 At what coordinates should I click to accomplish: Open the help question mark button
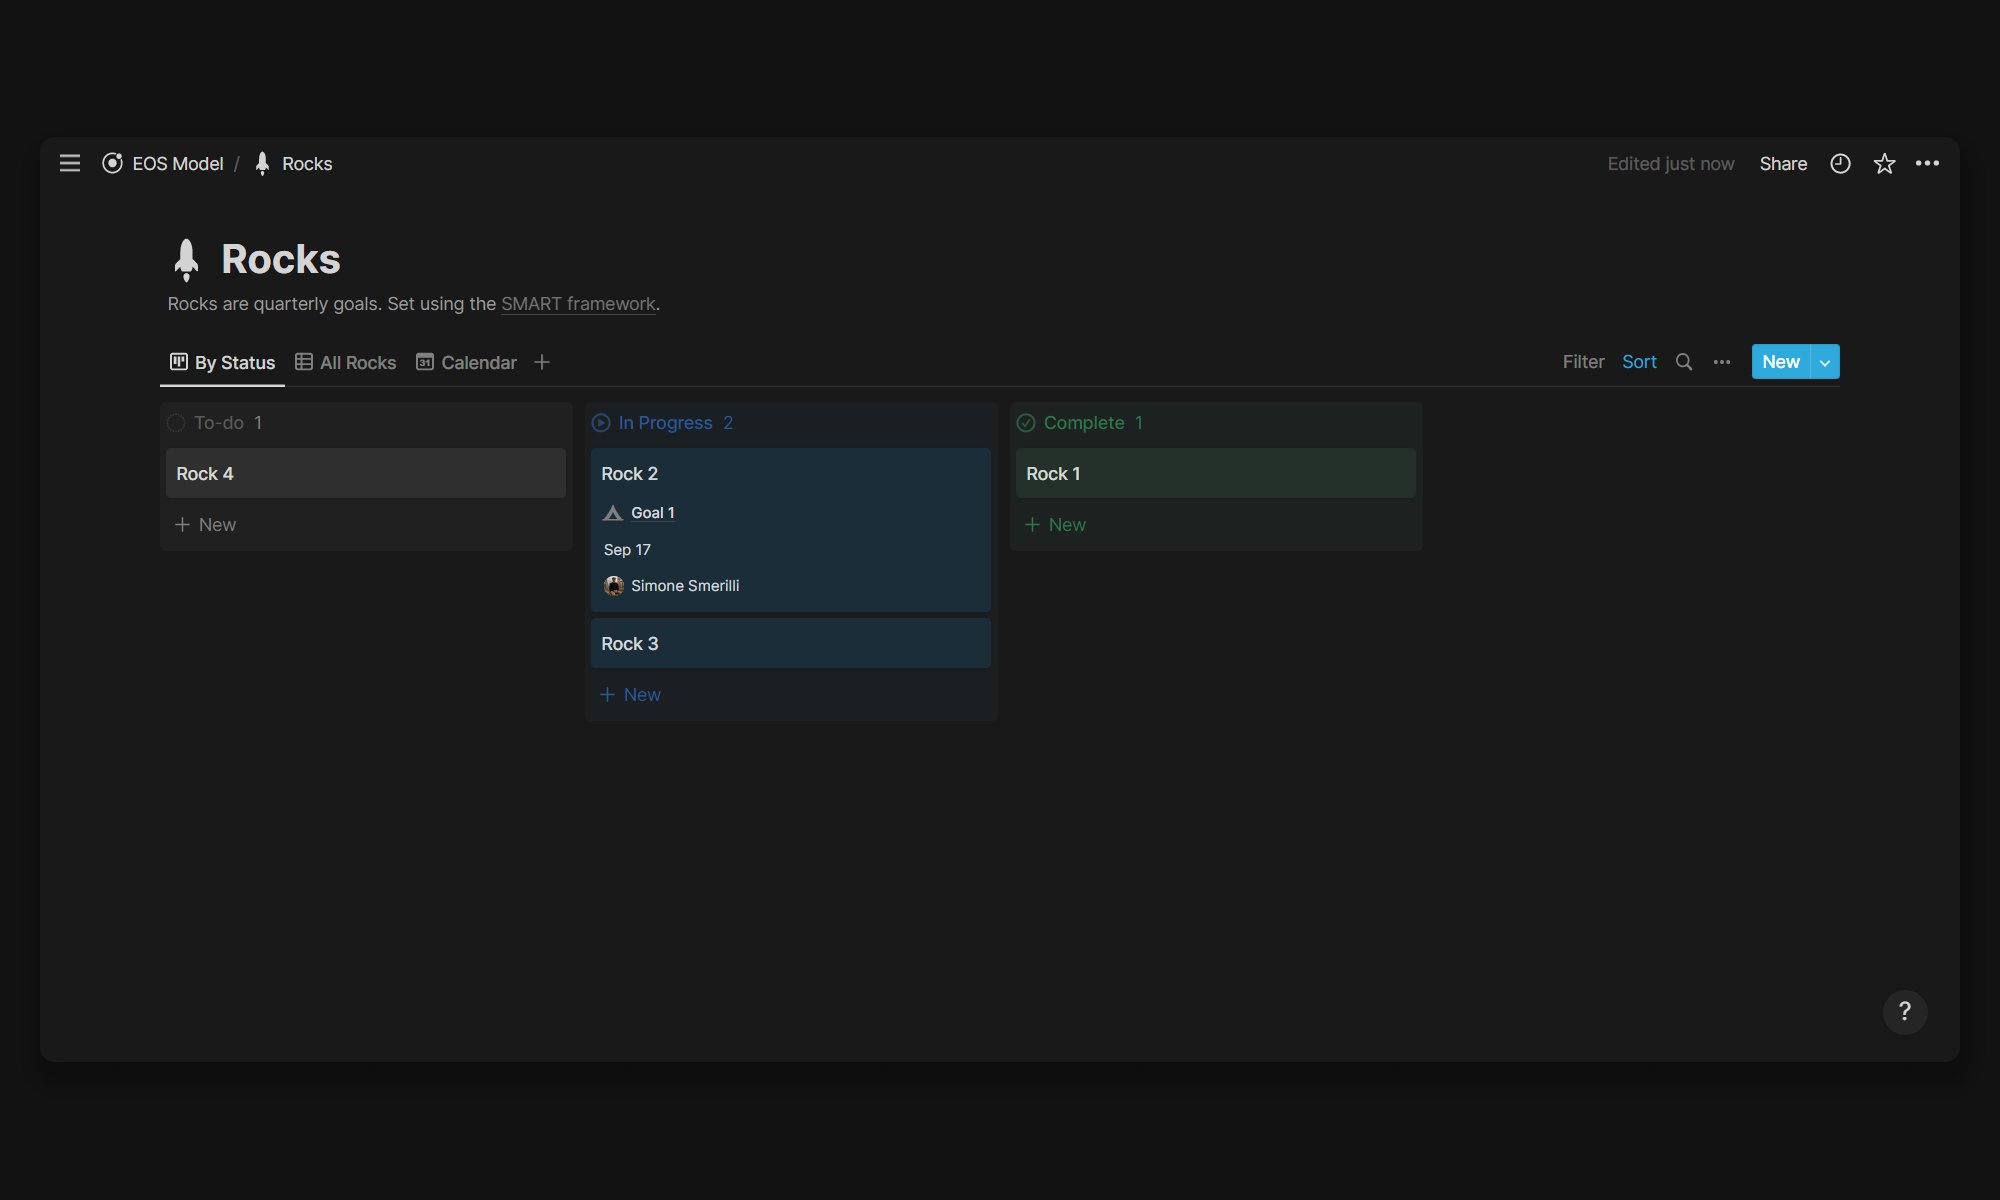pyautogui.click(x=1905, y=1012)
